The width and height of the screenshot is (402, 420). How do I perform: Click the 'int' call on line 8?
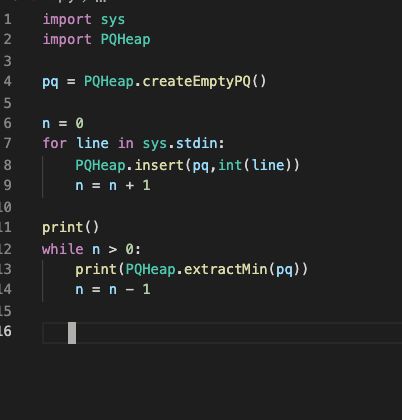(230, 165)
